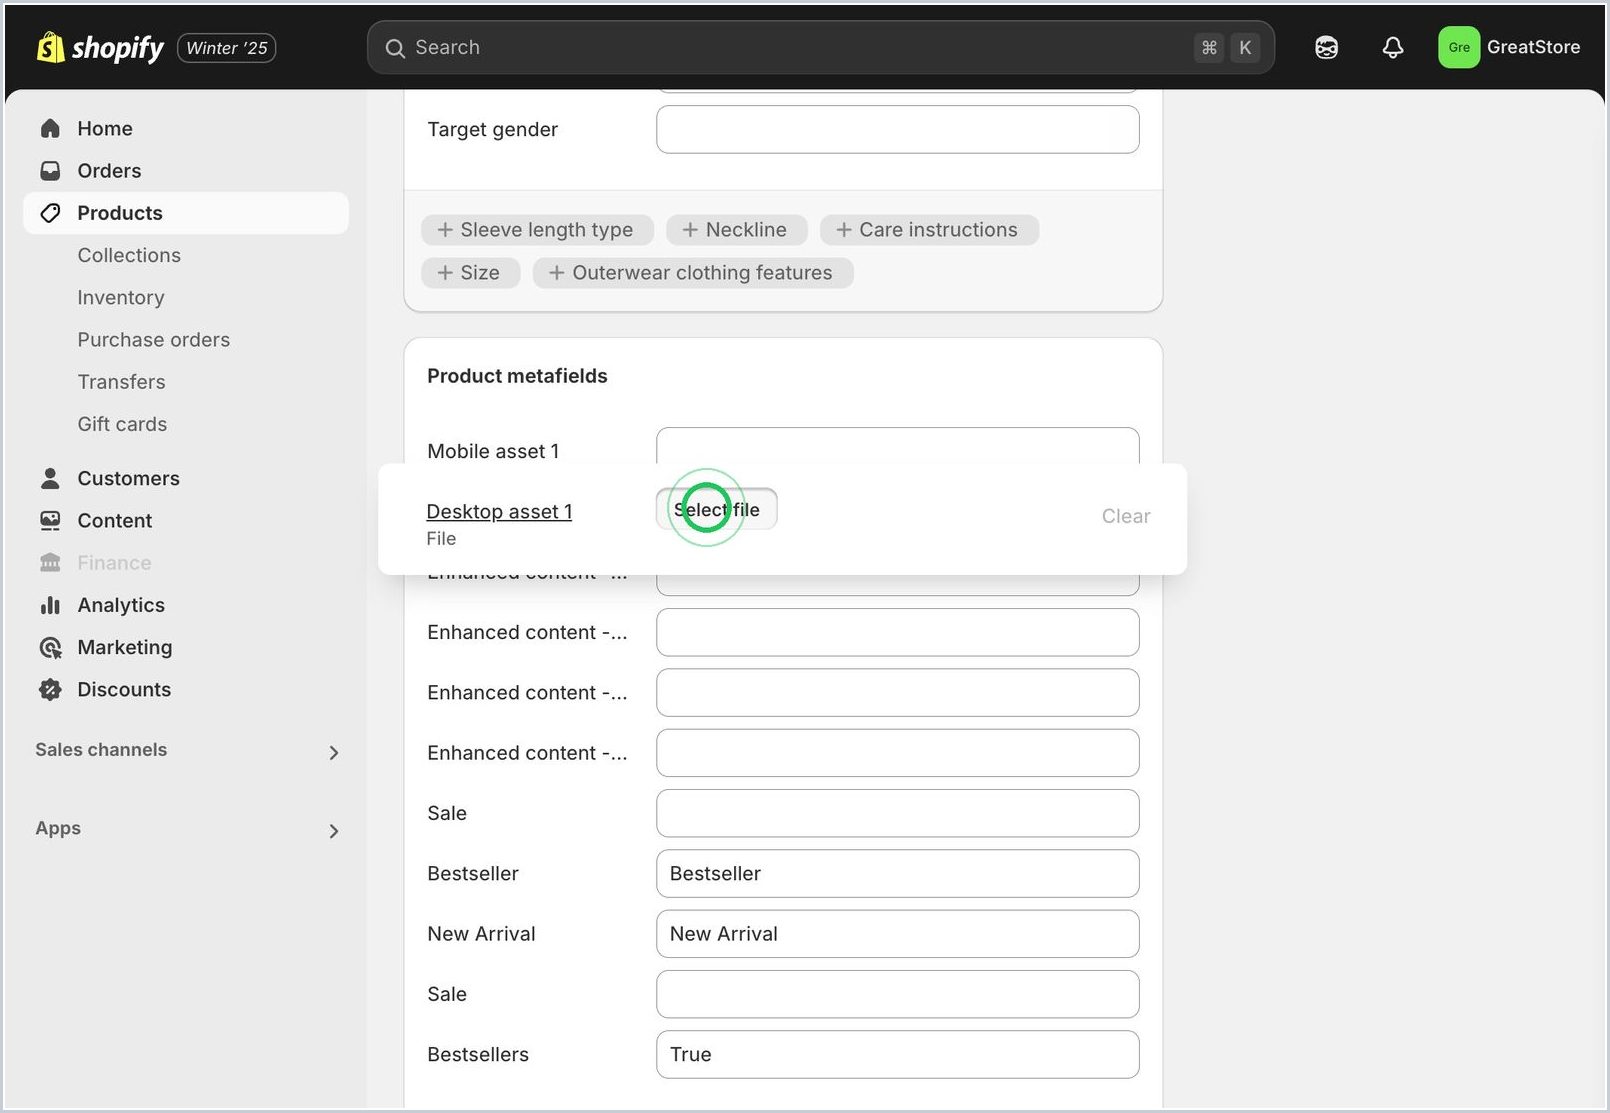Viewport: 1610px width, 1113px height.
Task: Open the Desktop asset 1 link
Action: click(499, 512)
